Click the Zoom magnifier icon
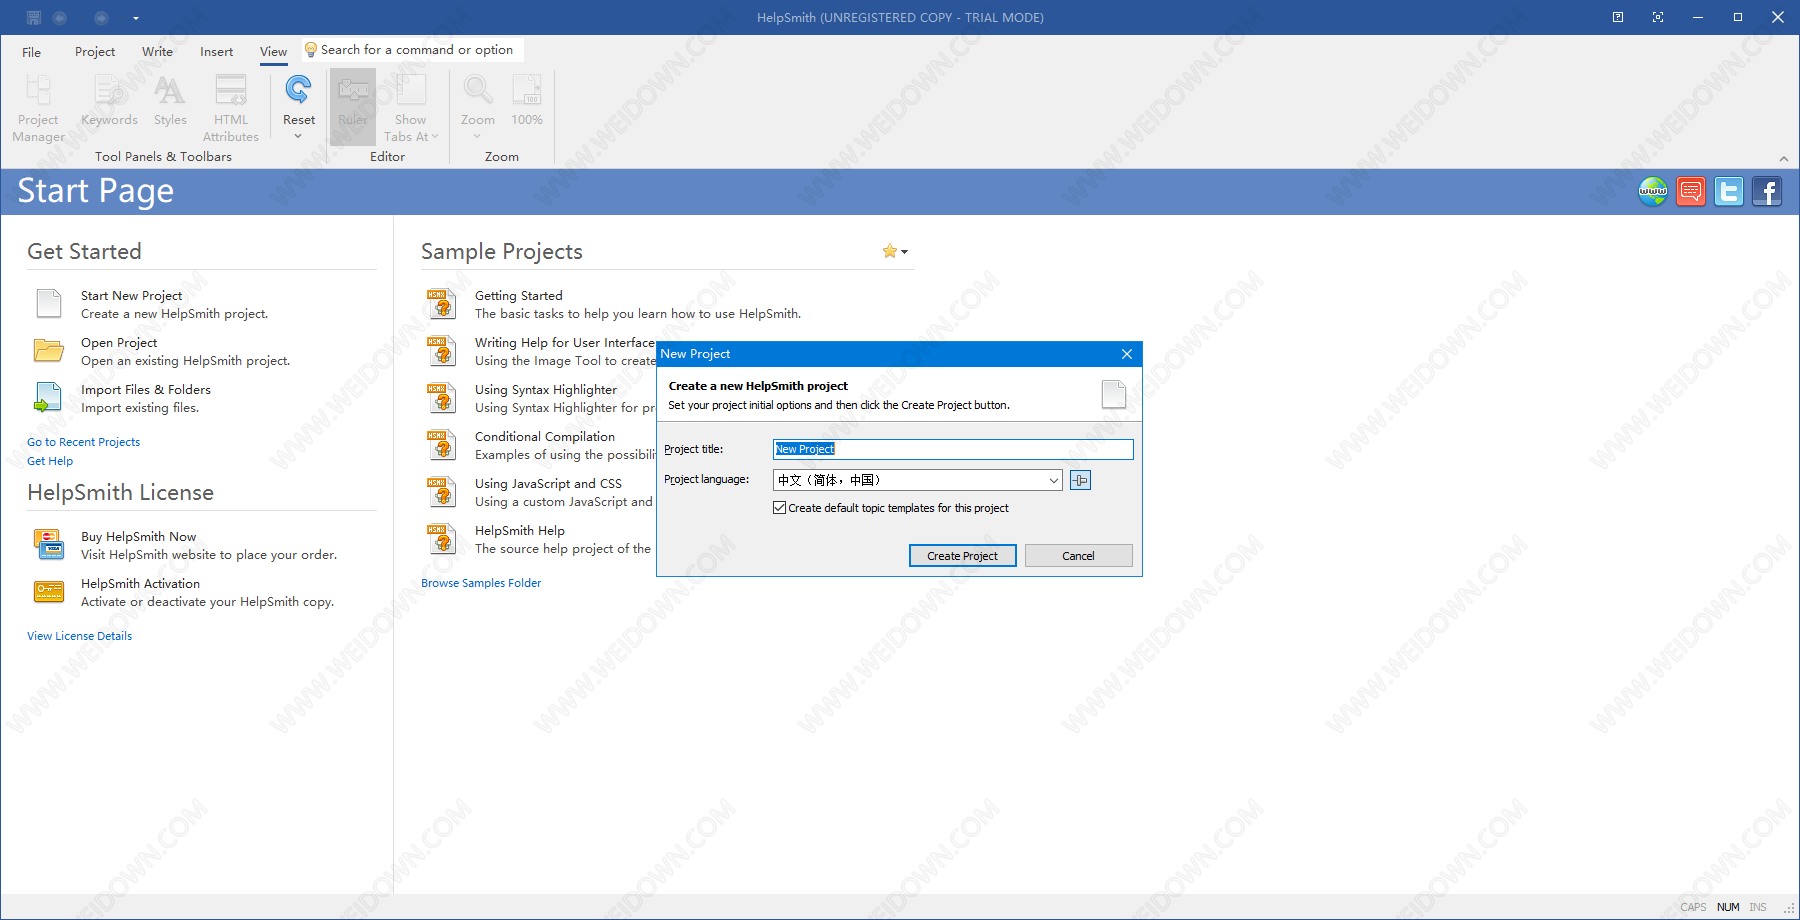 point(478,90)
